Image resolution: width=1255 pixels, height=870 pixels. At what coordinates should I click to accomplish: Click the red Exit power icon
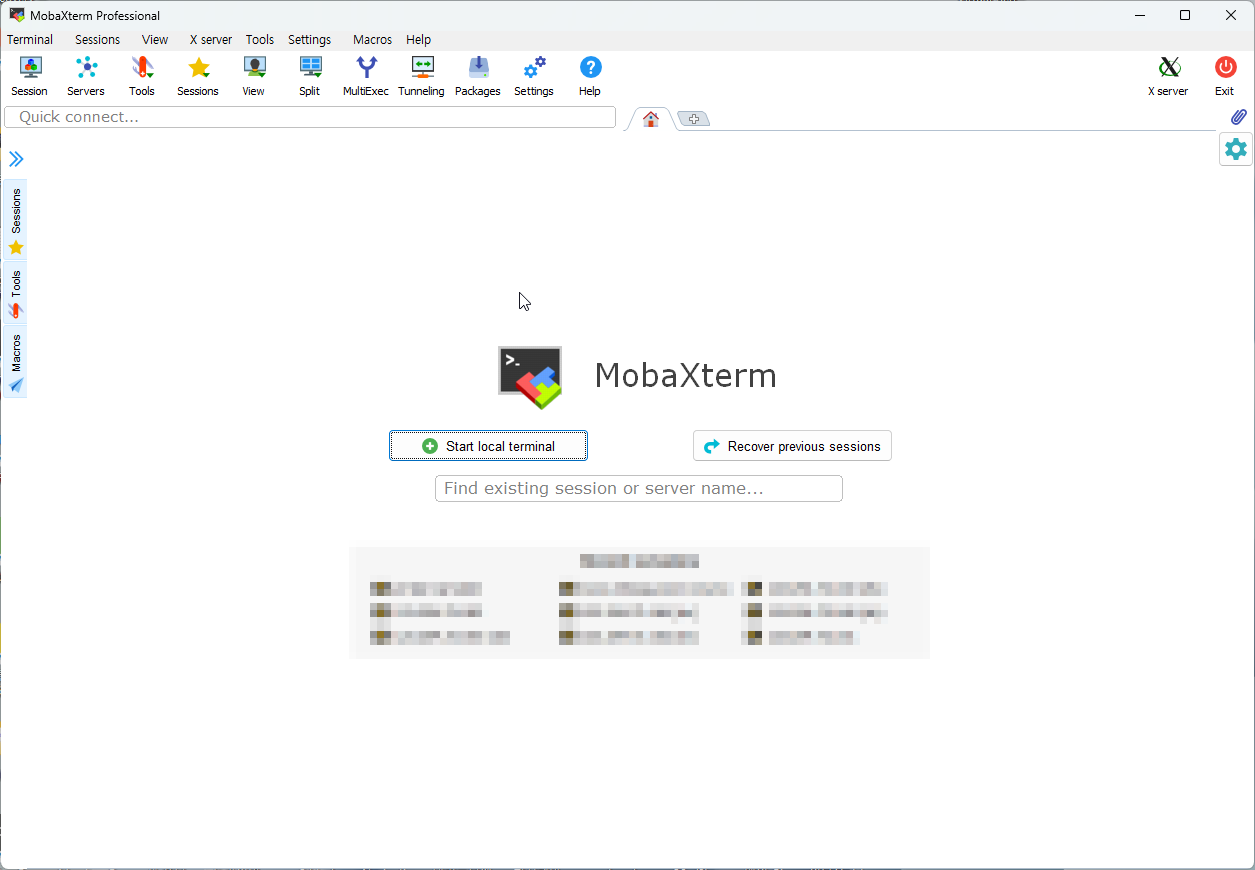pyautogui.click(x=1225, y=77)
